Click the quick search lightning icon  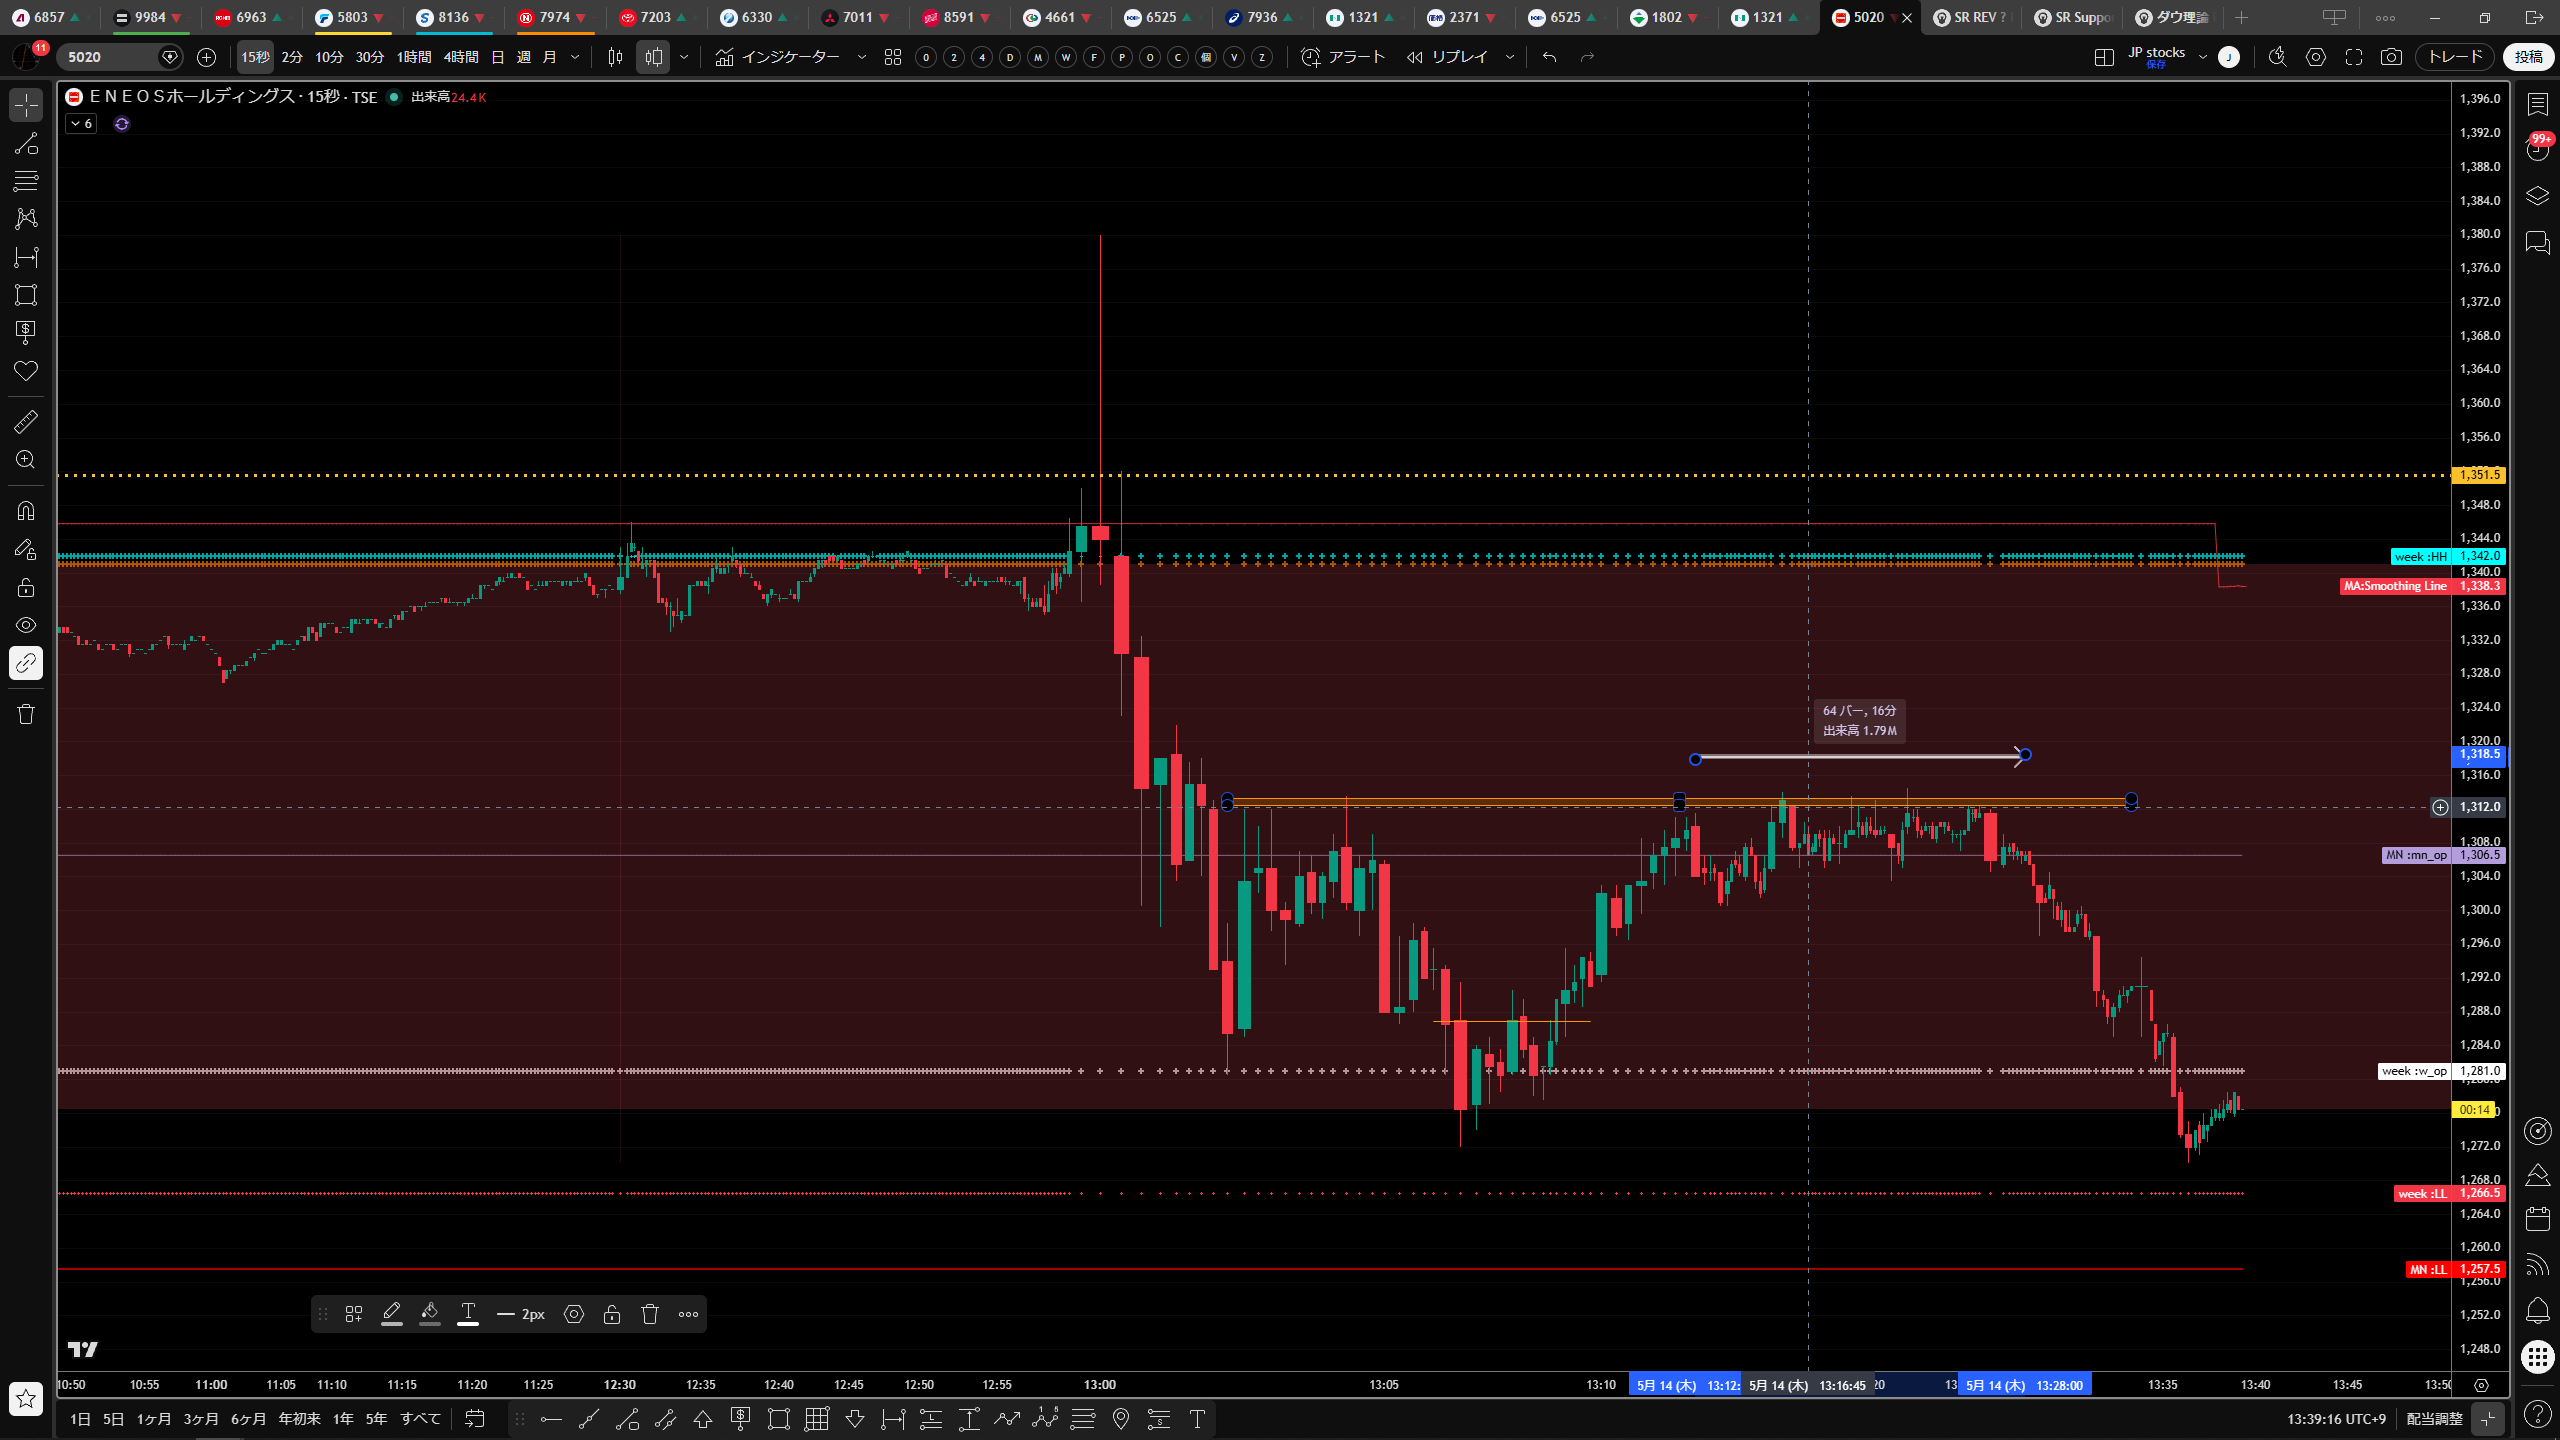click(x=2277, y=57)
